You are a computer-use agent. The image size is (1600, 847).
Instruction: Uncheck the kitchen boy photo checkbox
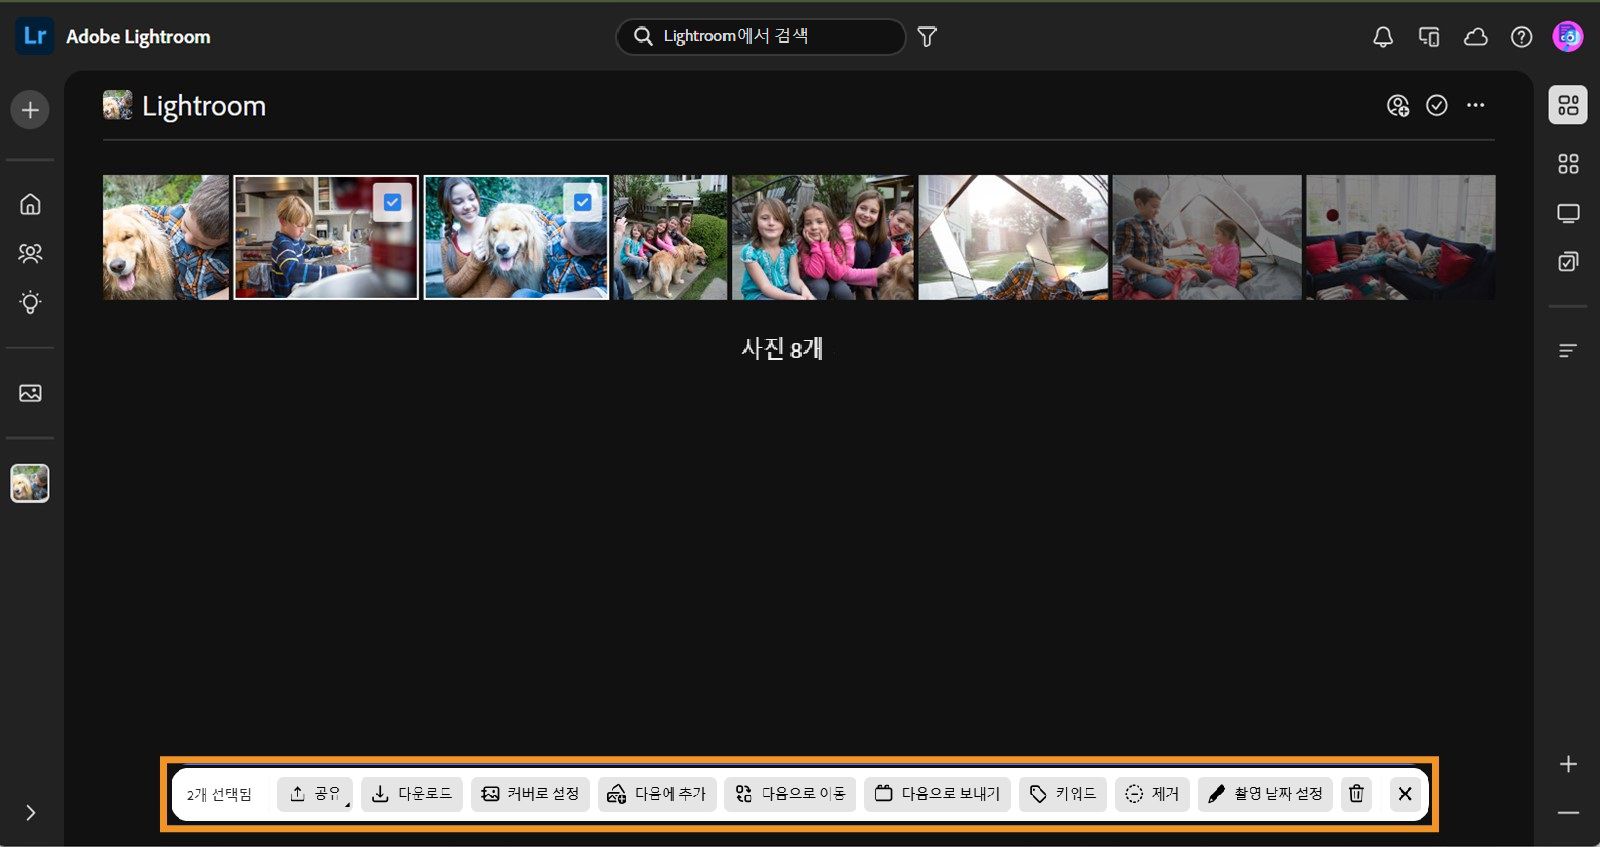392,202
